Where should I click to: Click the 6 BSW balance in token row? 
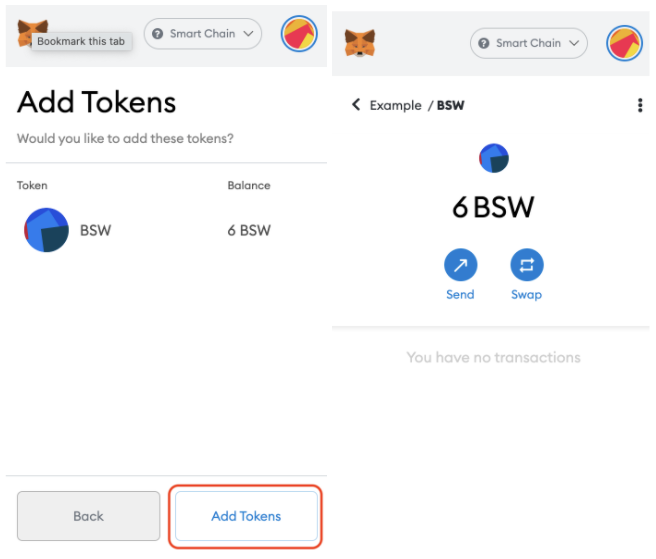point(249,230)
